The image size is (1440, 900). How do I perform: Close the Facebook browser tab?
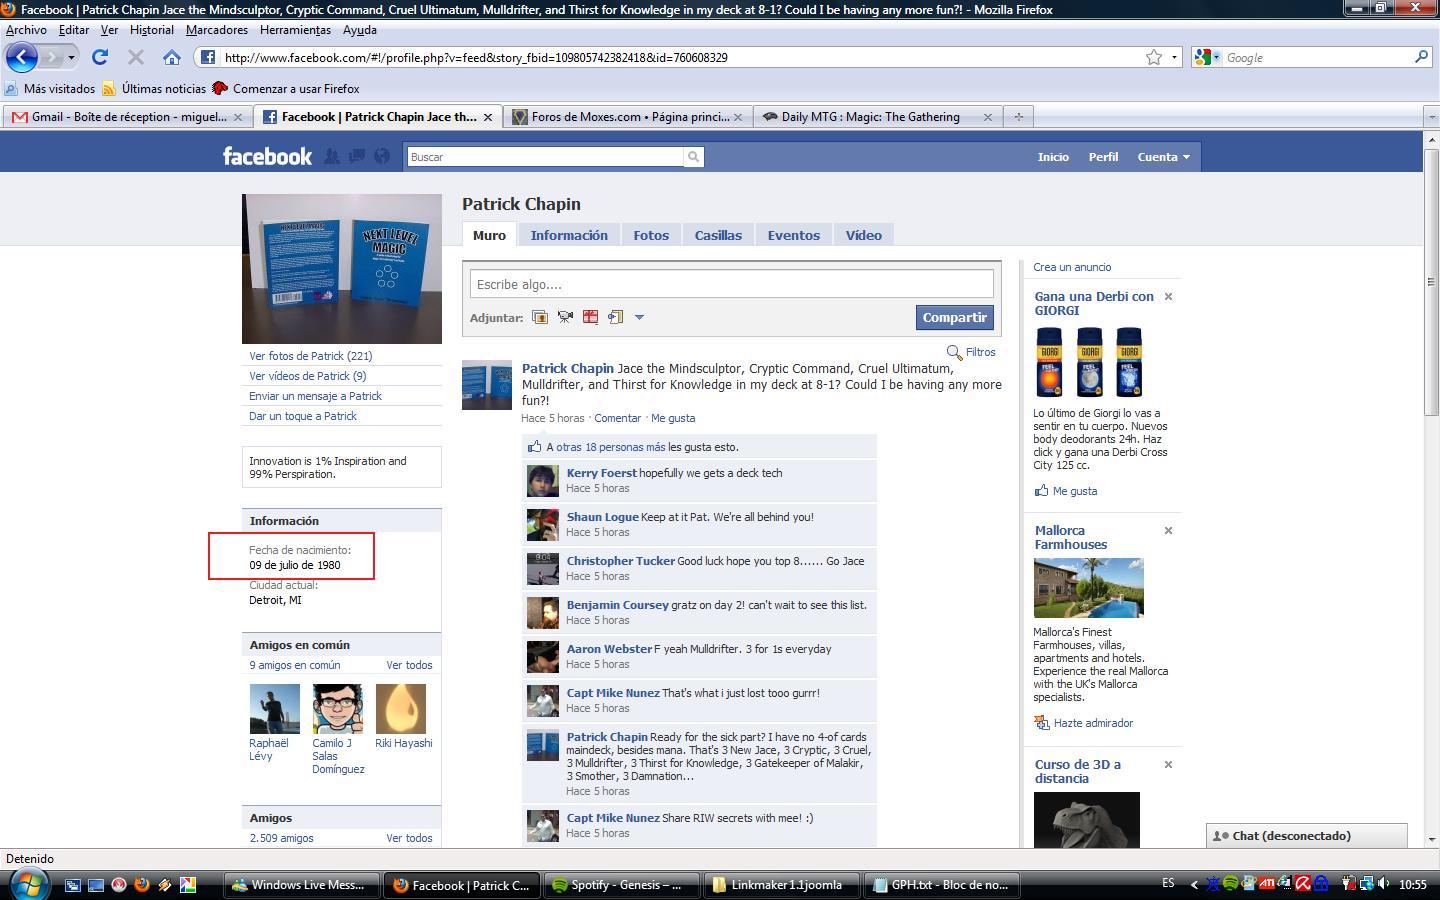(x=488, y=117)
